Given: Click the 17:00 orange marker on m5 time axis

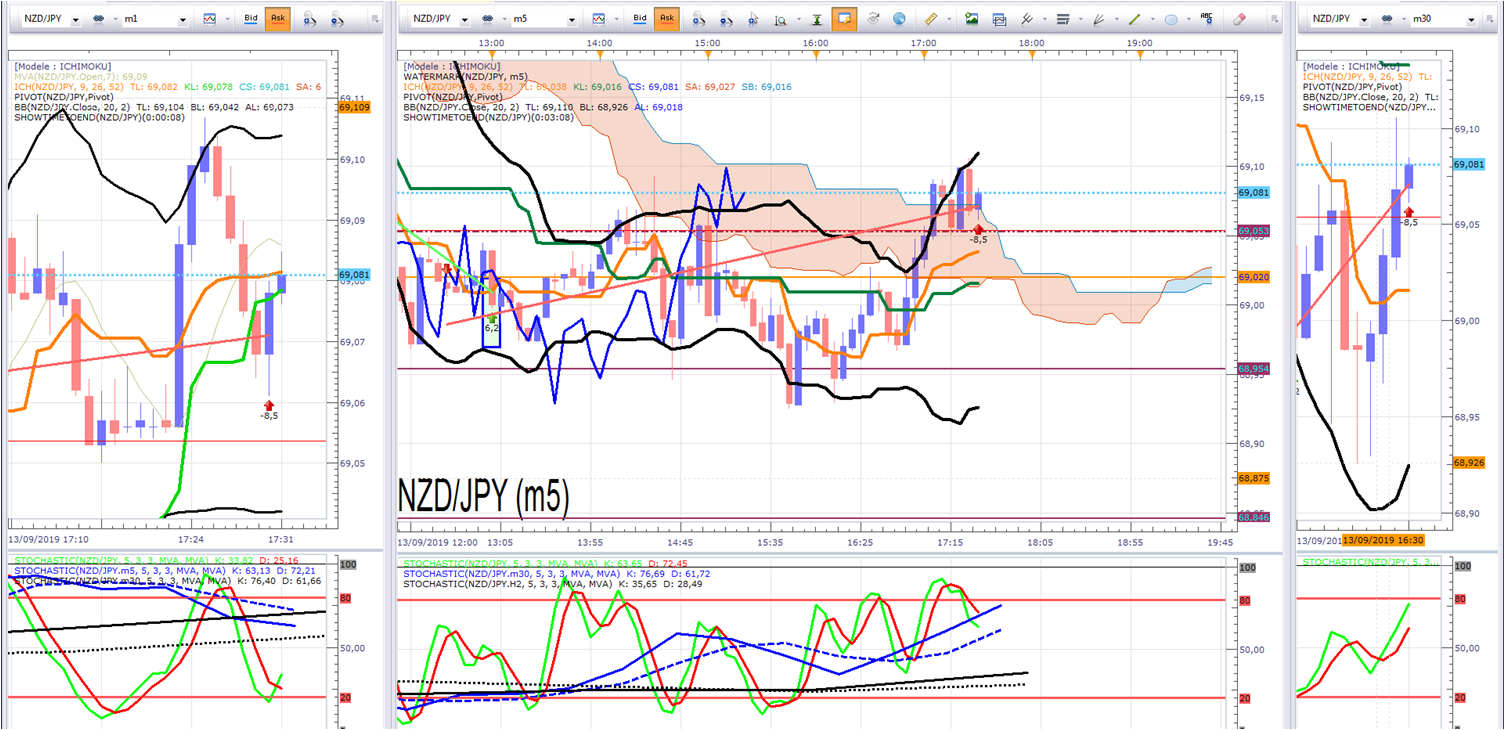Looking at the screenshot, I should pos(925,54).
